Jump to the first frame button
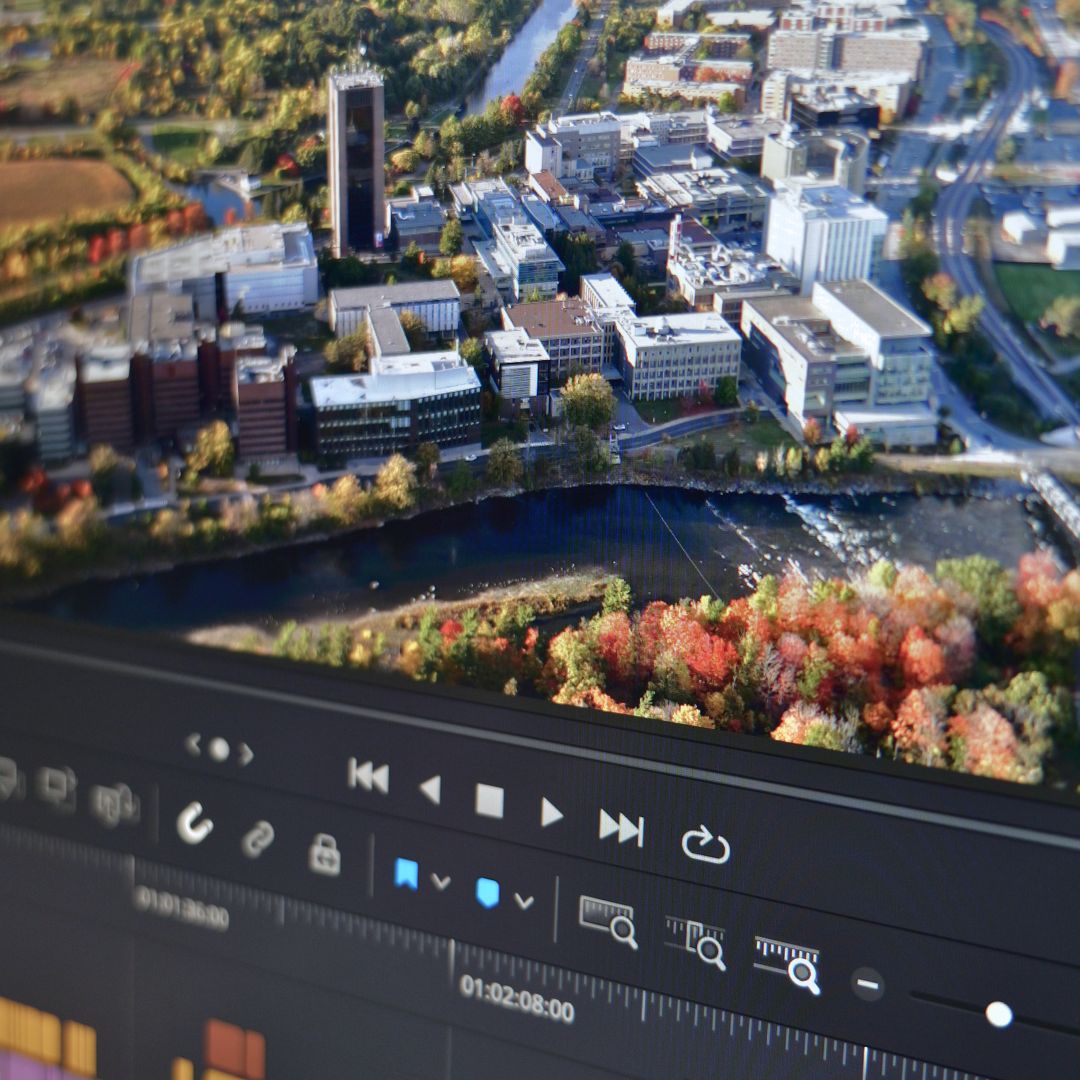 [368, 776]
